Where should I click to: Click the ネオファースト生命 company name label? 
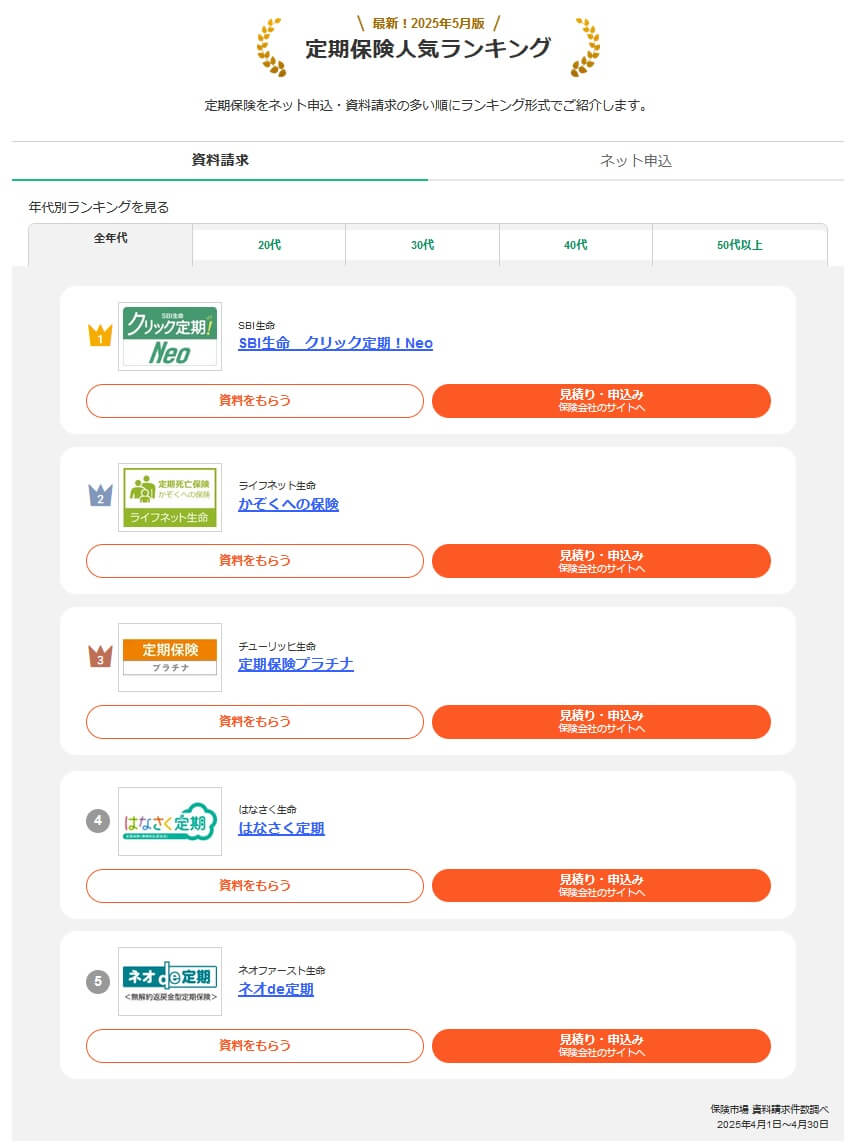(282, 970)
